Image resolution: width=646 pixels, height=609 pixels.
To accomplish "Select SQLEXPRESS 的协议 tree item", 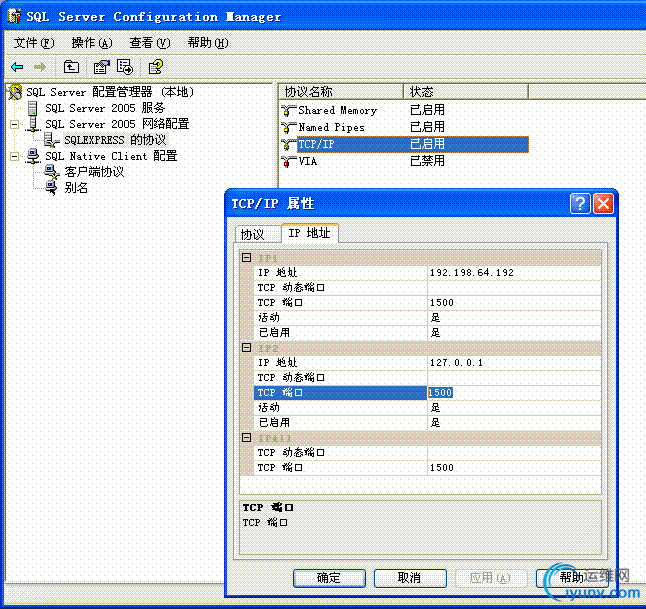I will [x=115, y=140].
